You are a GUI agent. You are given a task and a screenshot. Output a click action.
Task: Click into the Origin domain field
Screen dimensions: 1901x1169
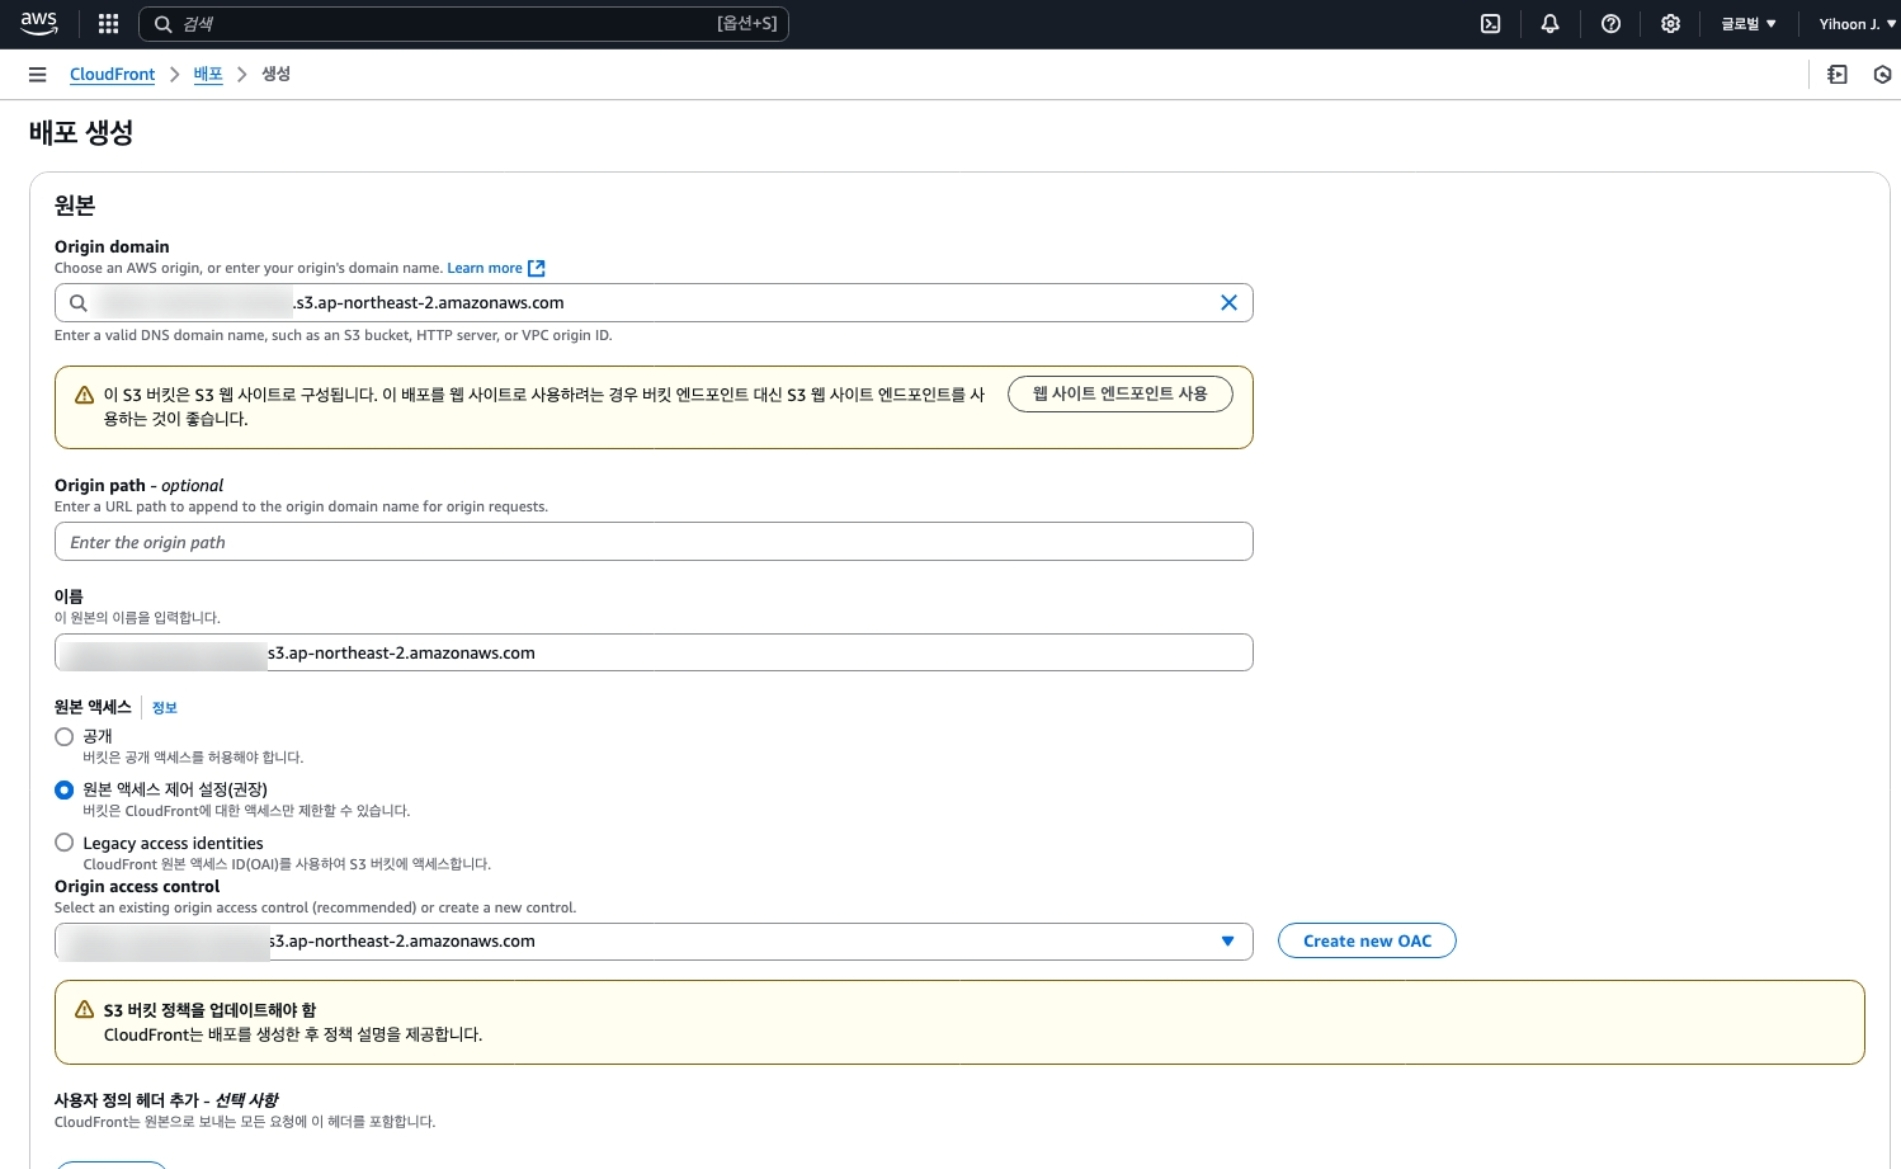pos(654,302)
